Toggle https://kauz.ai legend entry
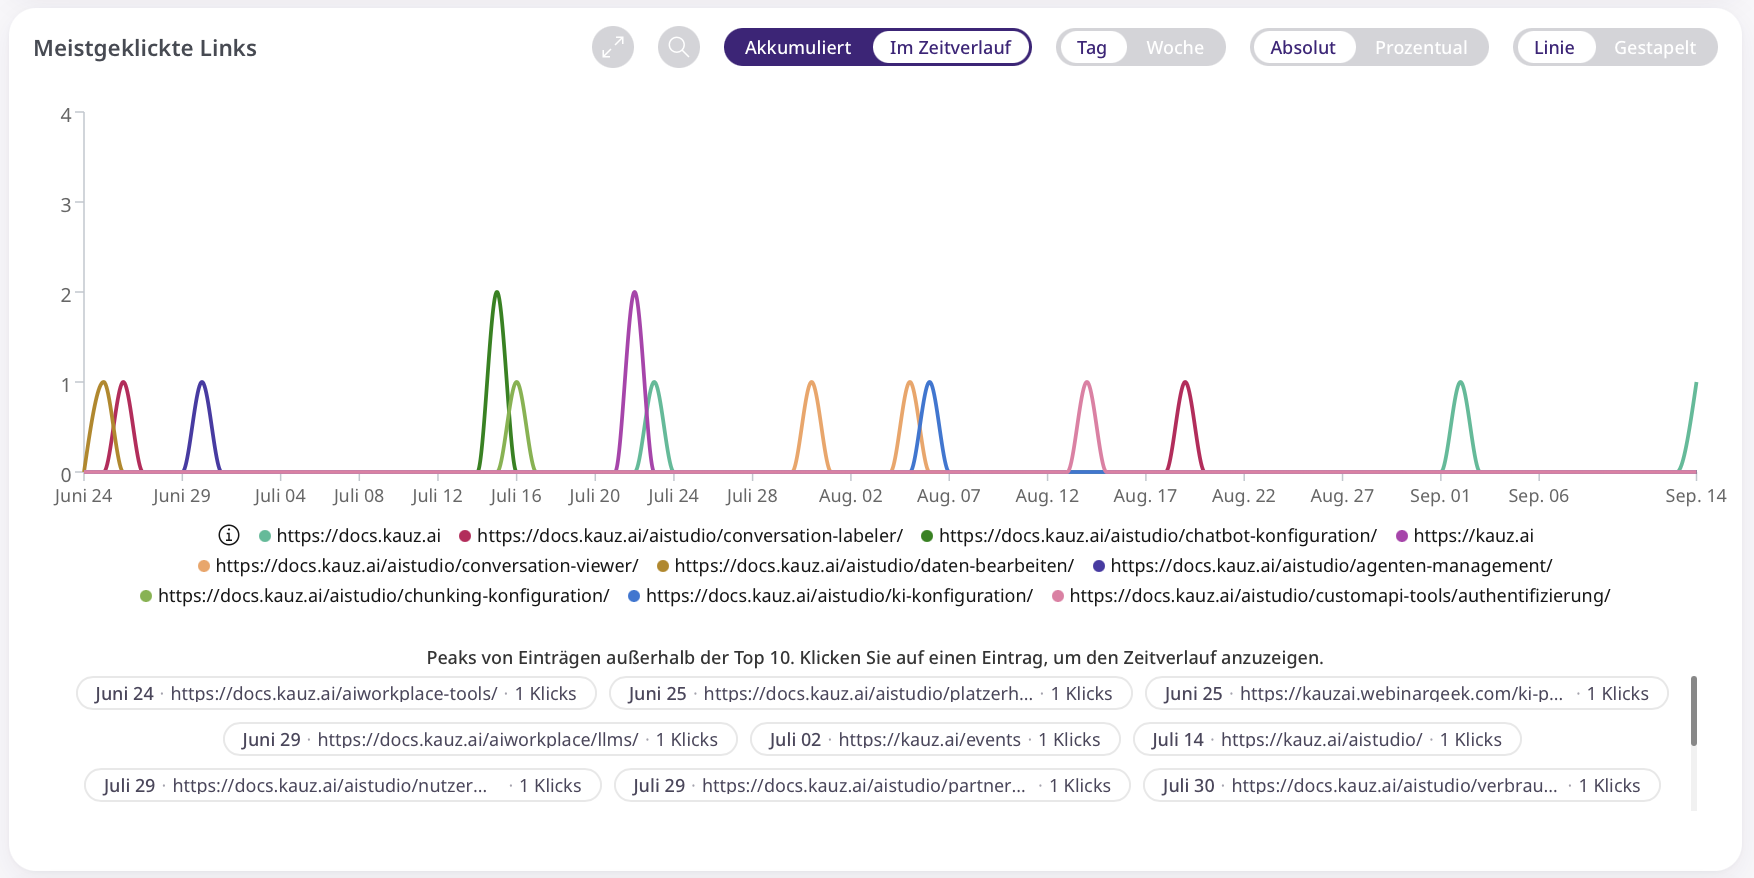The height and width of the screenshot is (878, 1754). 1464,536
